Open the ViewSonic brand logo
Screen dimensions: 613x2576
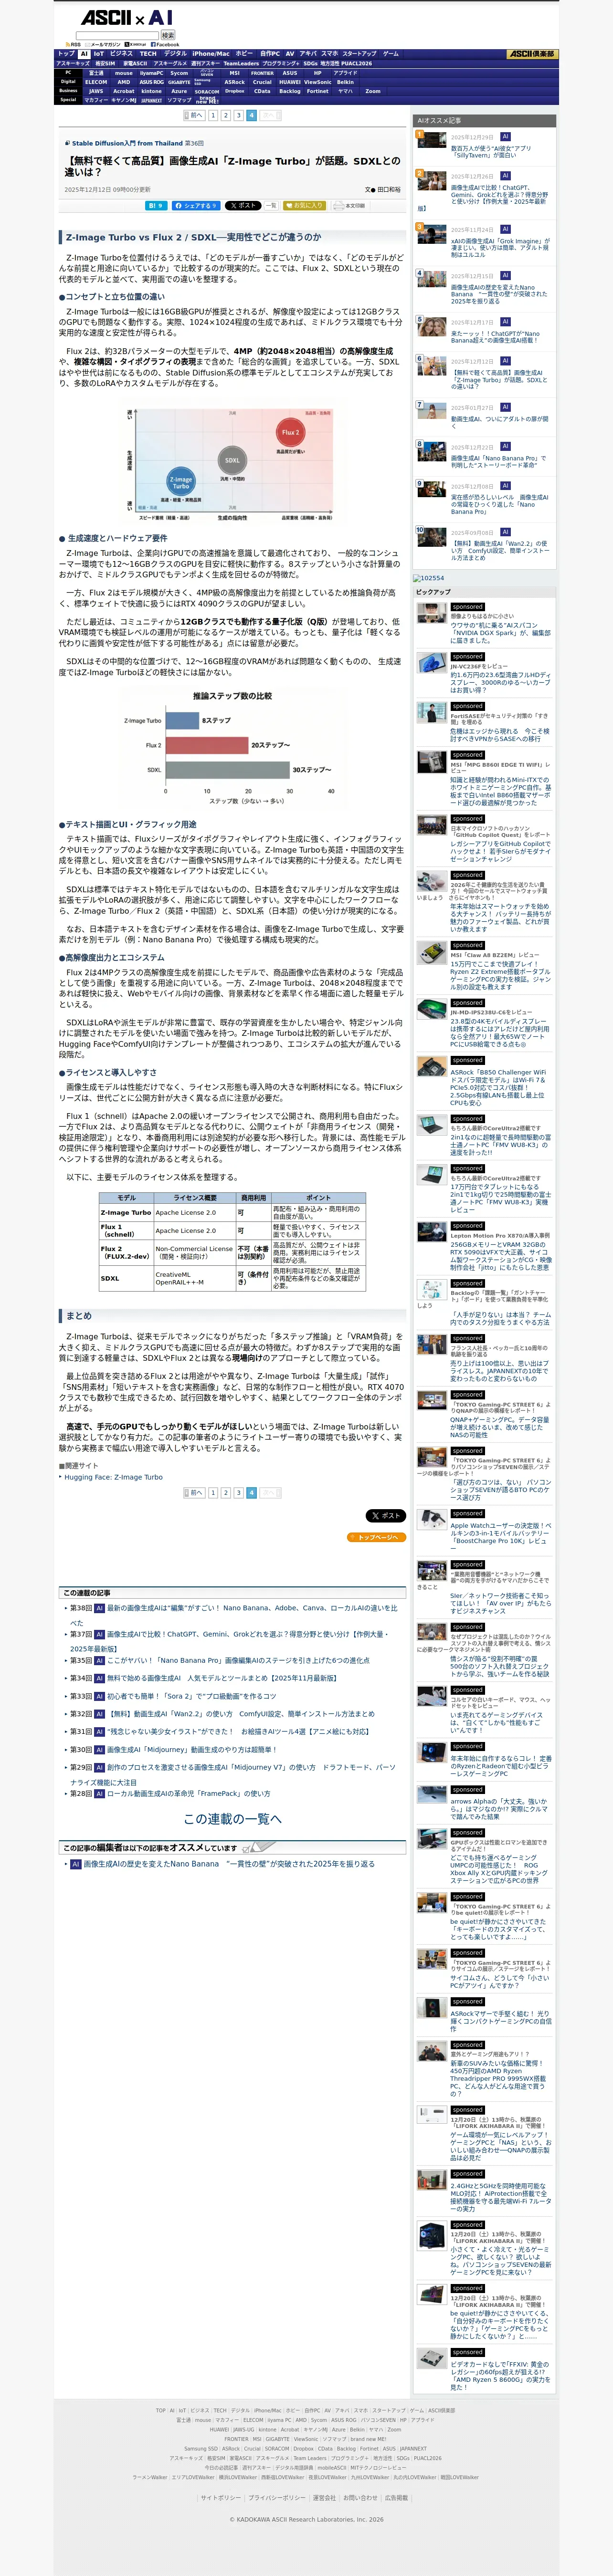[x=318, y=82]
